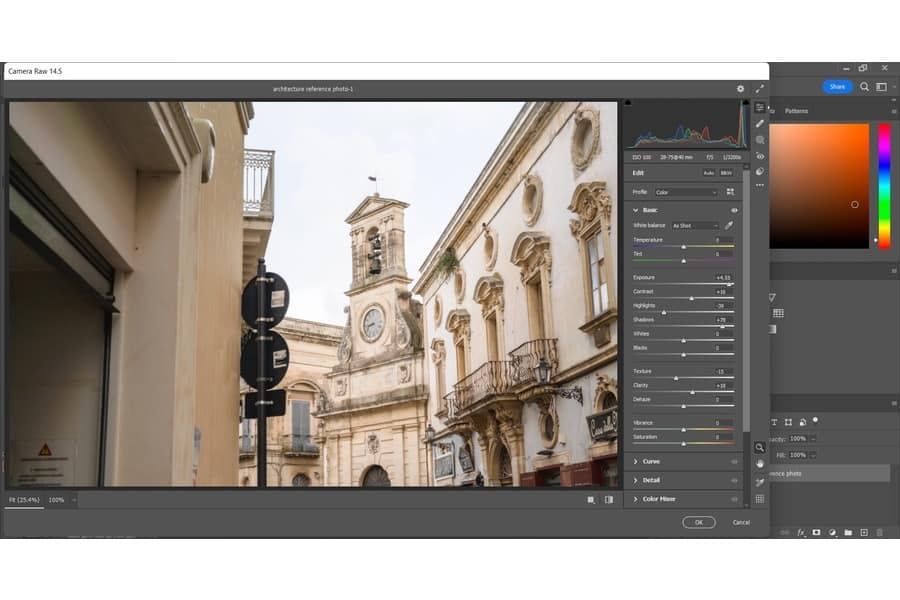The width and height of the screenshot is (900, 600).
Task: Open Color panel options menu icon
Action: pyautogui.click(x=894, y=111)
